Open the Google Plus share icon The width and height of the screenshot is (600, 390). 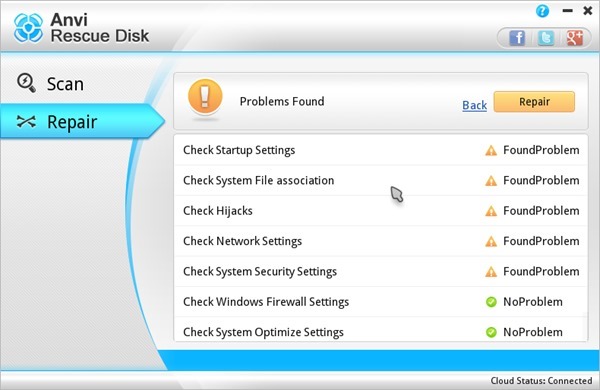[574, 38]
